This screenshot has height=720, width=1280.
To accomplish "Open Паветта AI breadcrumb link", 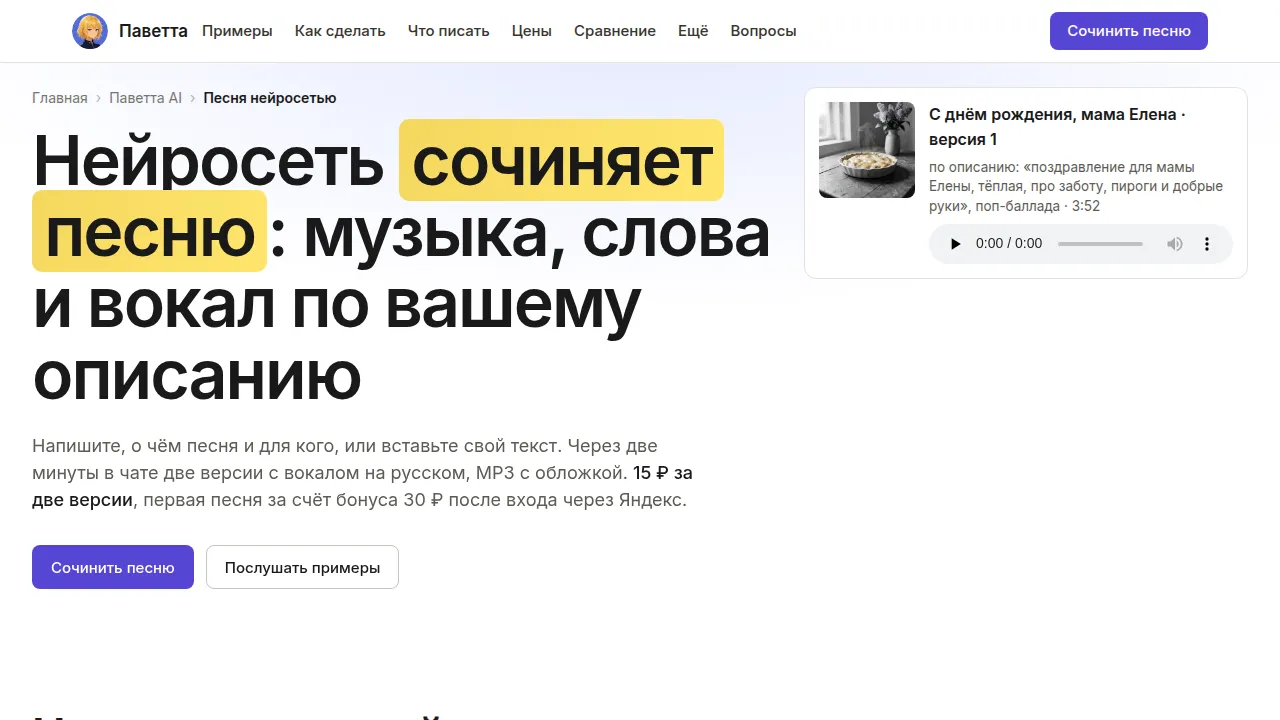I will [146, 98].
